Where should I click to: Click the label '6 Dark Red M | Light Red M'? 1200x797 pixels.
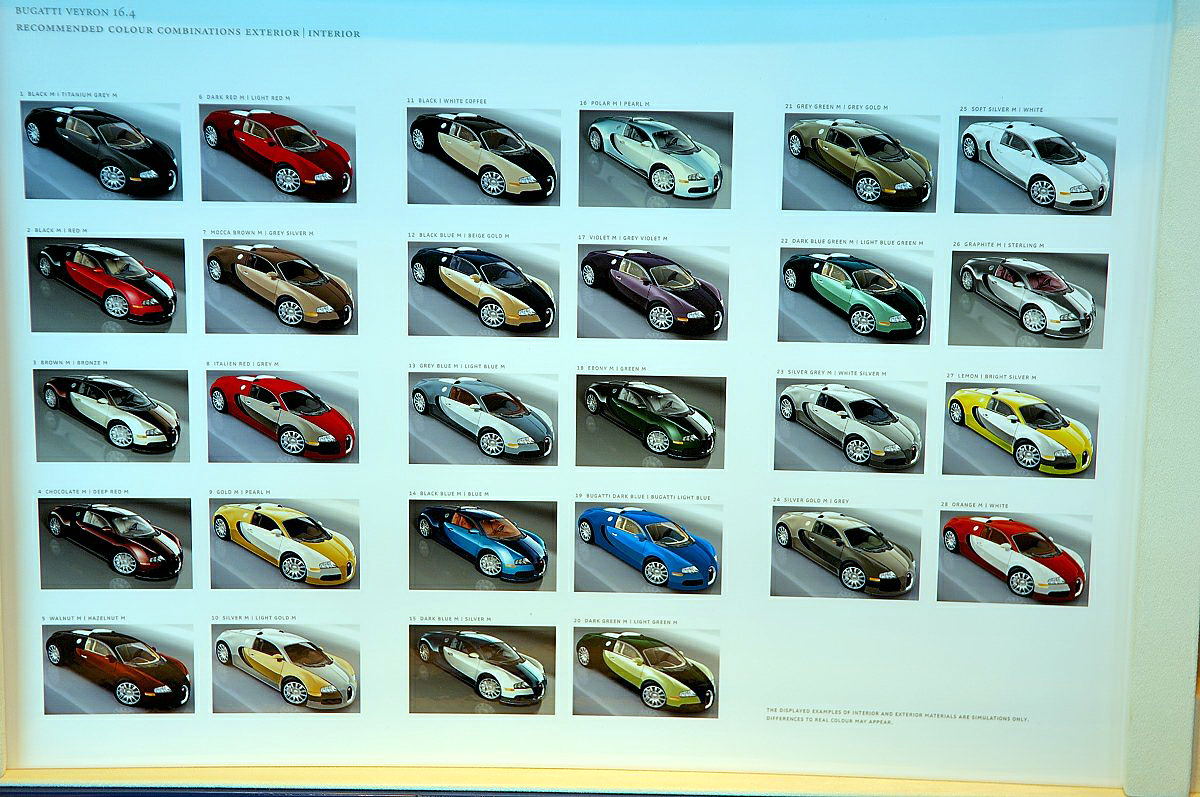click(x=244, y=97)
